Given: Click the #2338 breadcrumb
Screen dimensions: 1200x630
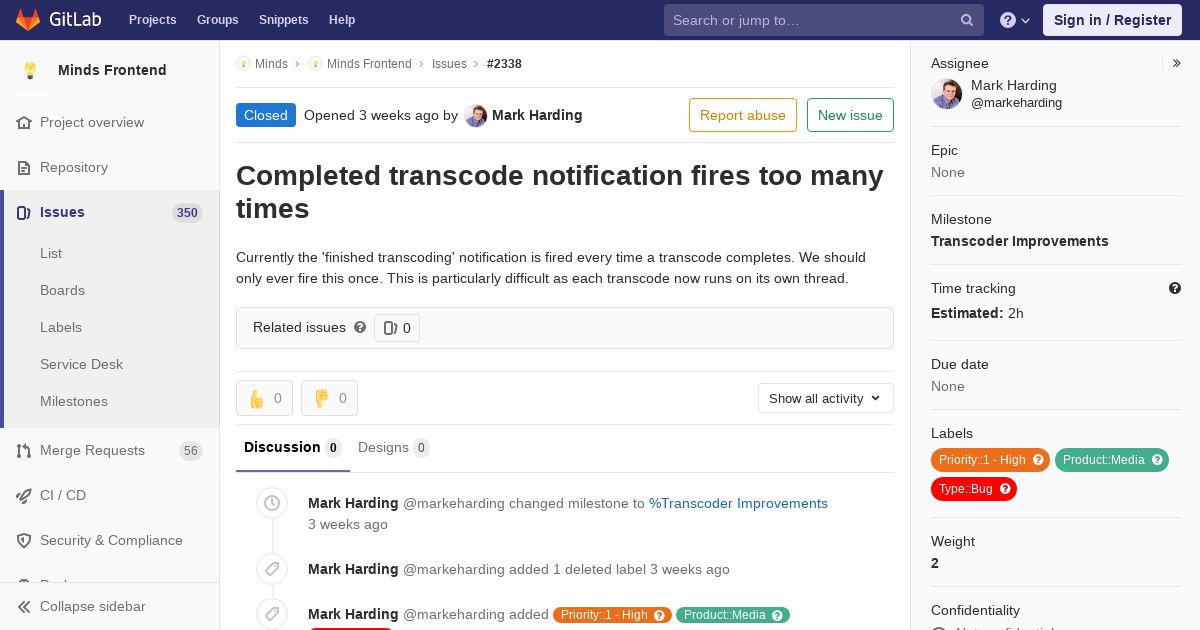Looking at the screenshot, I should (504, 63).
